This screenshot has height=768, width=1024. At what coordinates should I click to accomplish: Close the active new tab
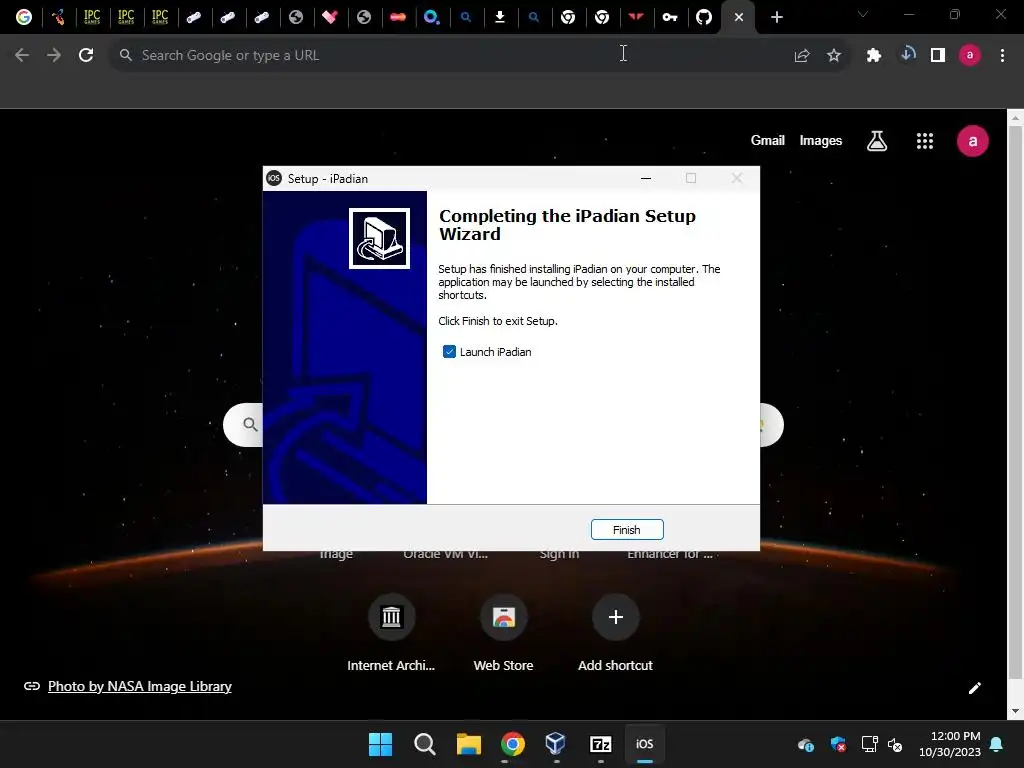tap(739, 18)
